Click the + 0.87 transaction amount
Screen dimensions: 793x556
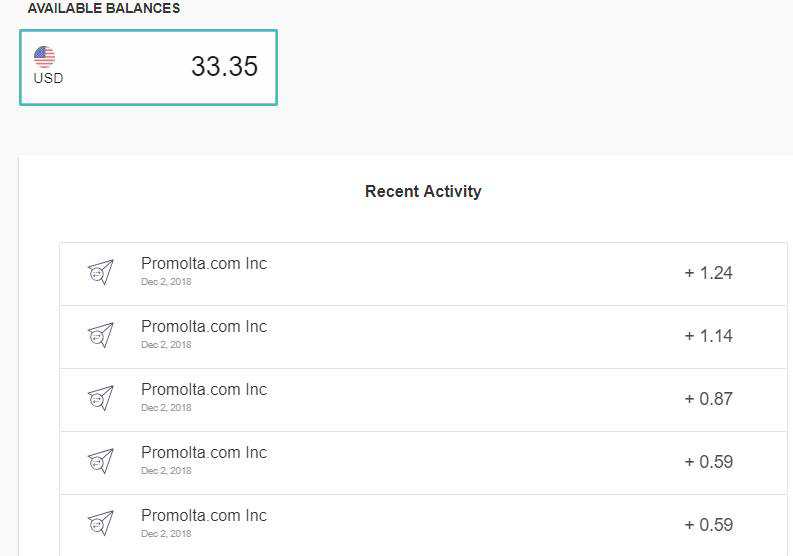[708, 399]
